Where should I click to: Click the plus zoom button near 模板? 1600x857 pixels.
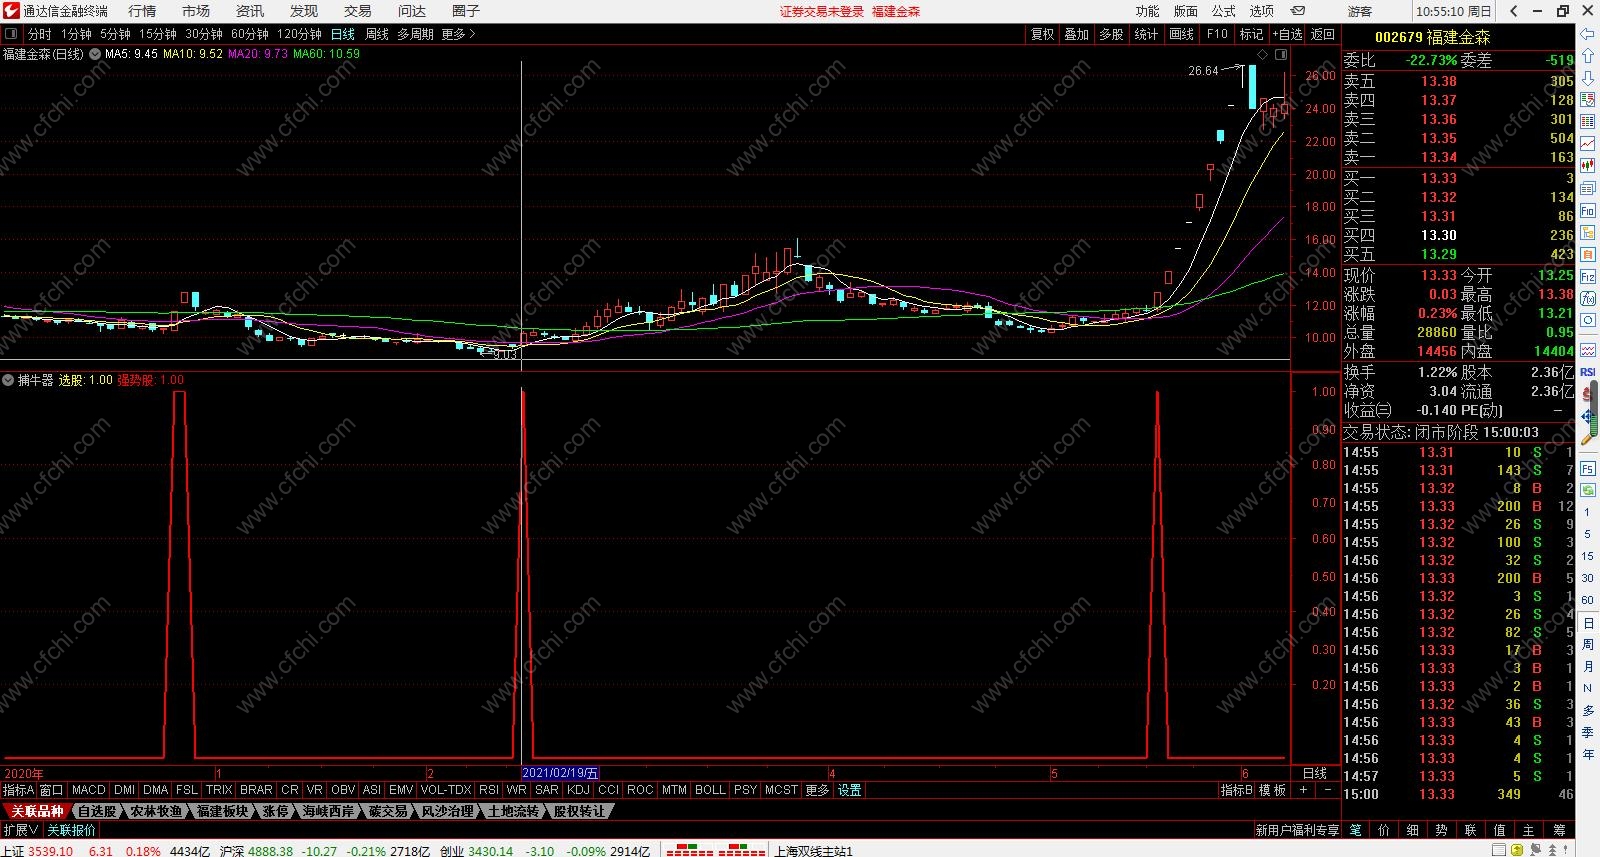[x=1303, y=790]
